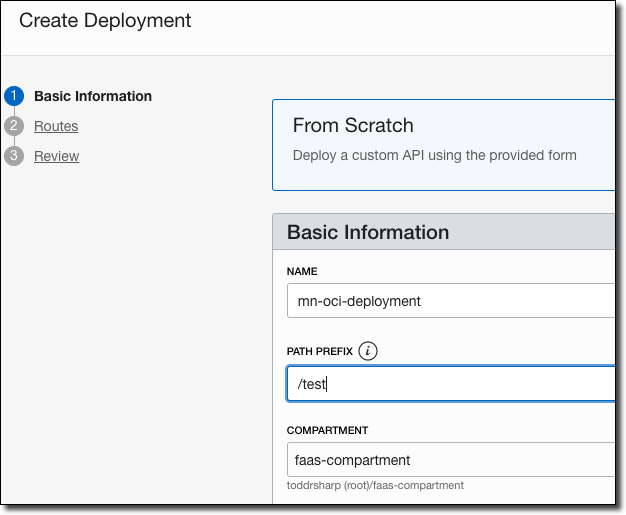Click the Basic Information section header
This screenshot has height=515, width=626.
click(368, 232)
